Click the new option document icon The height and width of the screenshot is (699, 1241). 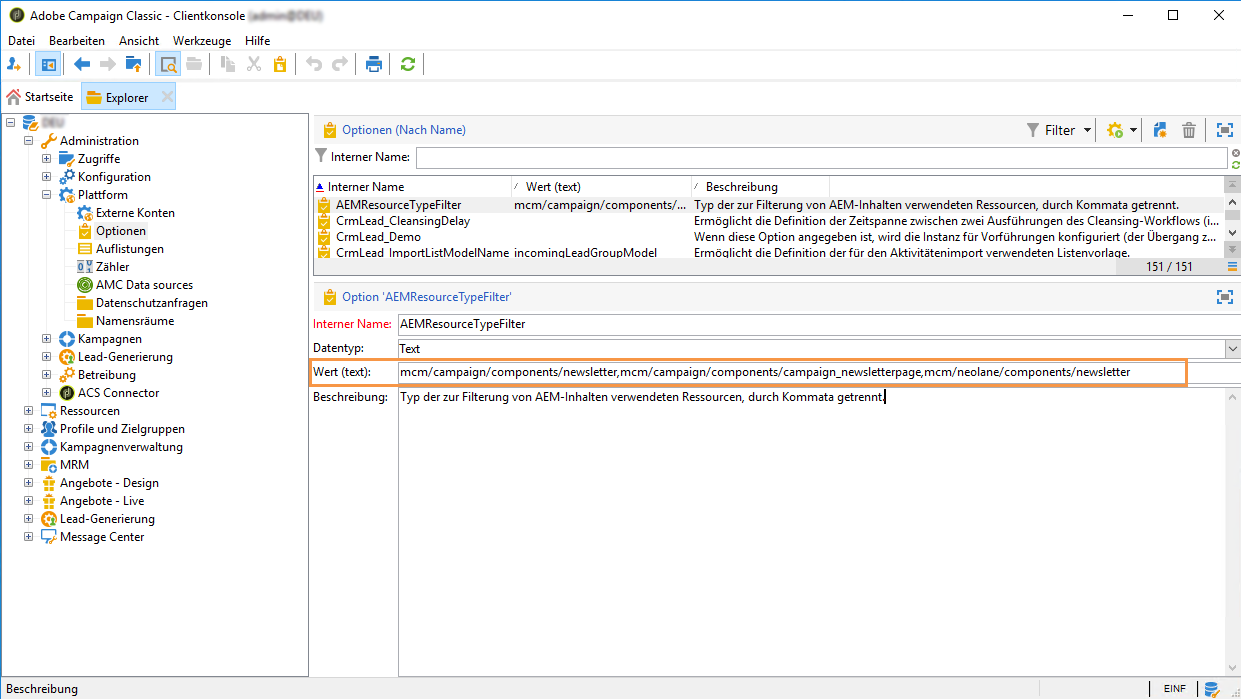1161,130
